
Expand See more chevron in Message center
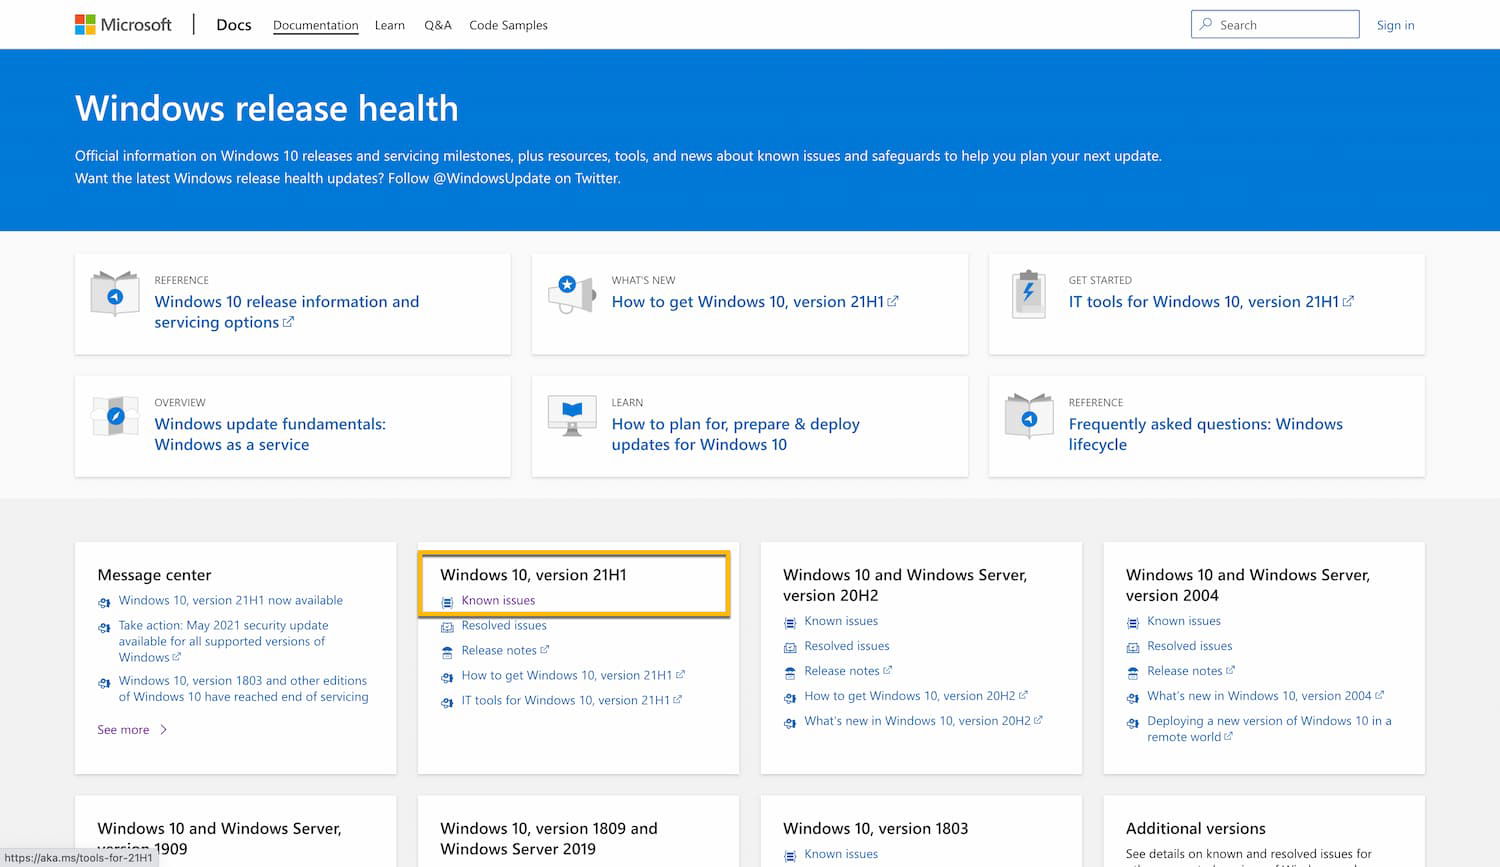click(163, 730)
